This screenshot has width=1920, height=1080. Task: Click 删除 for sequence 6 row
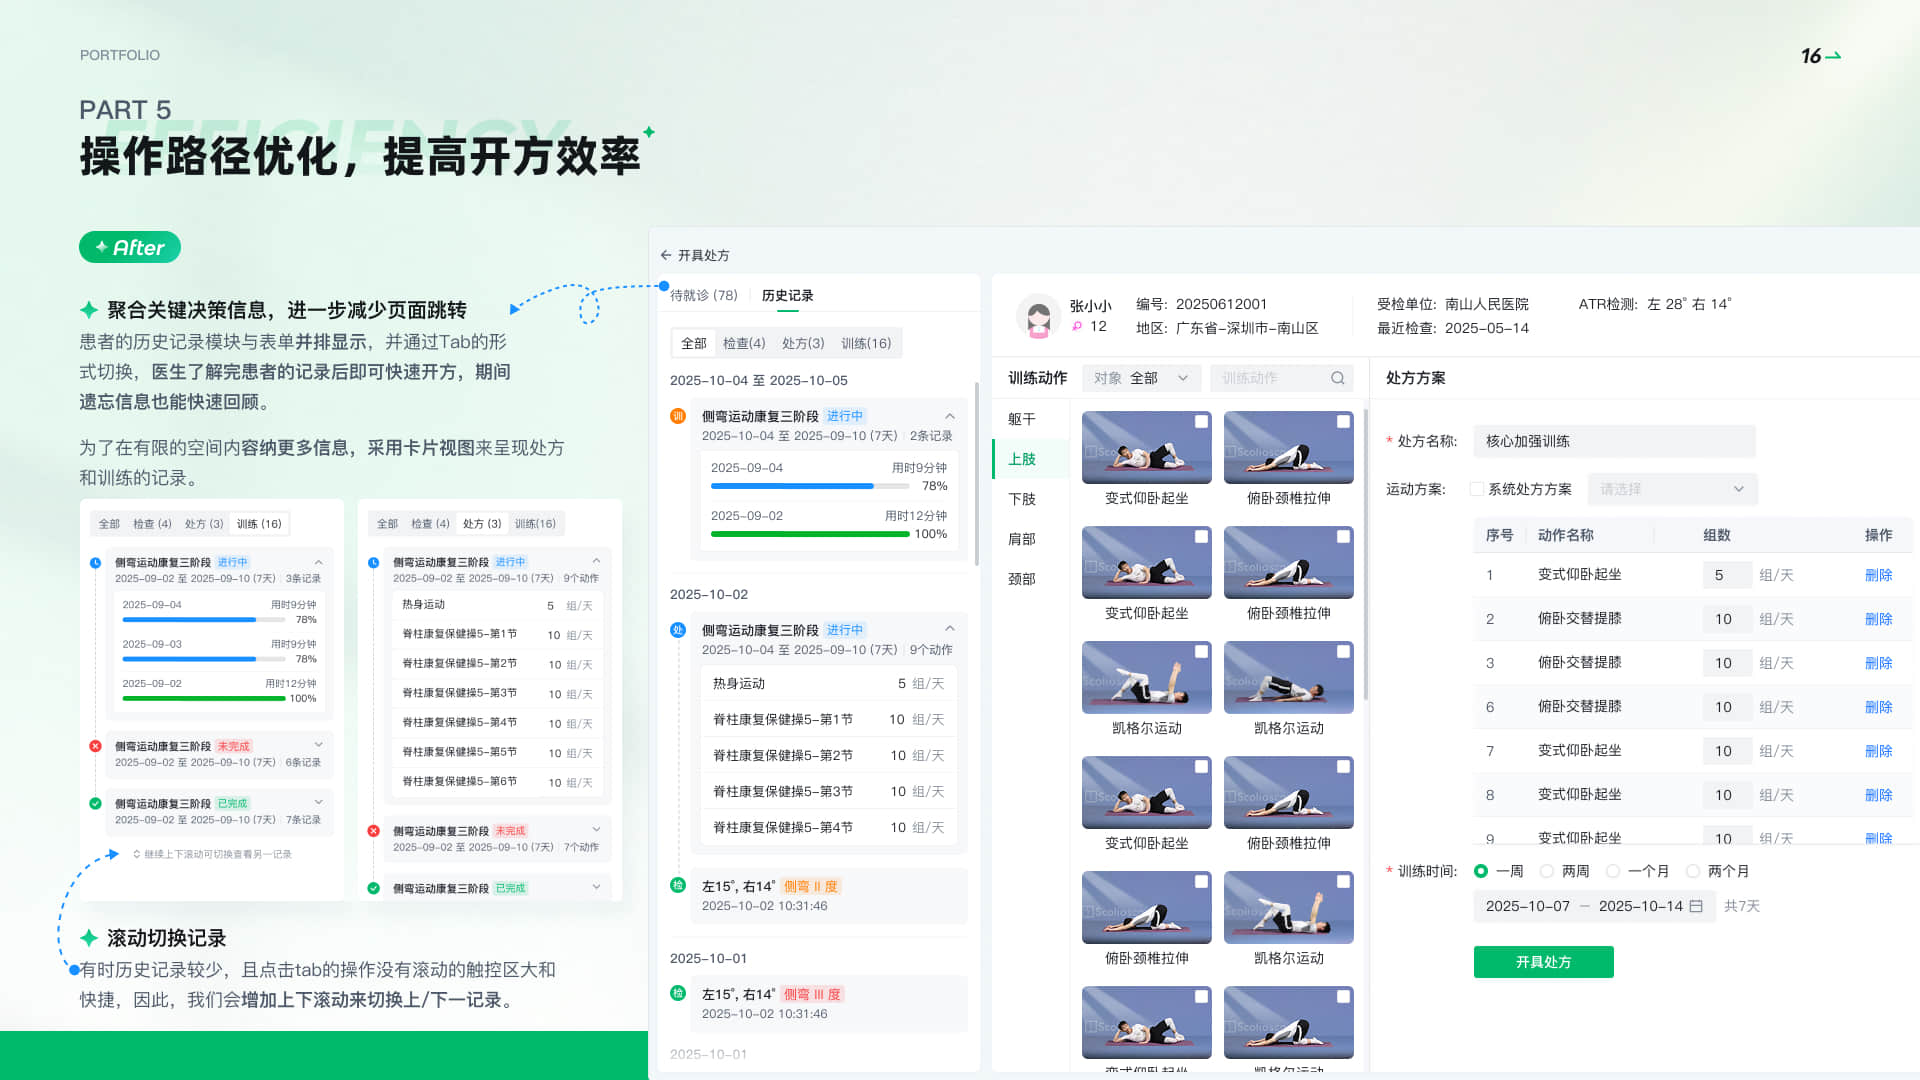pyautogui.click(x=1878, y=707)
